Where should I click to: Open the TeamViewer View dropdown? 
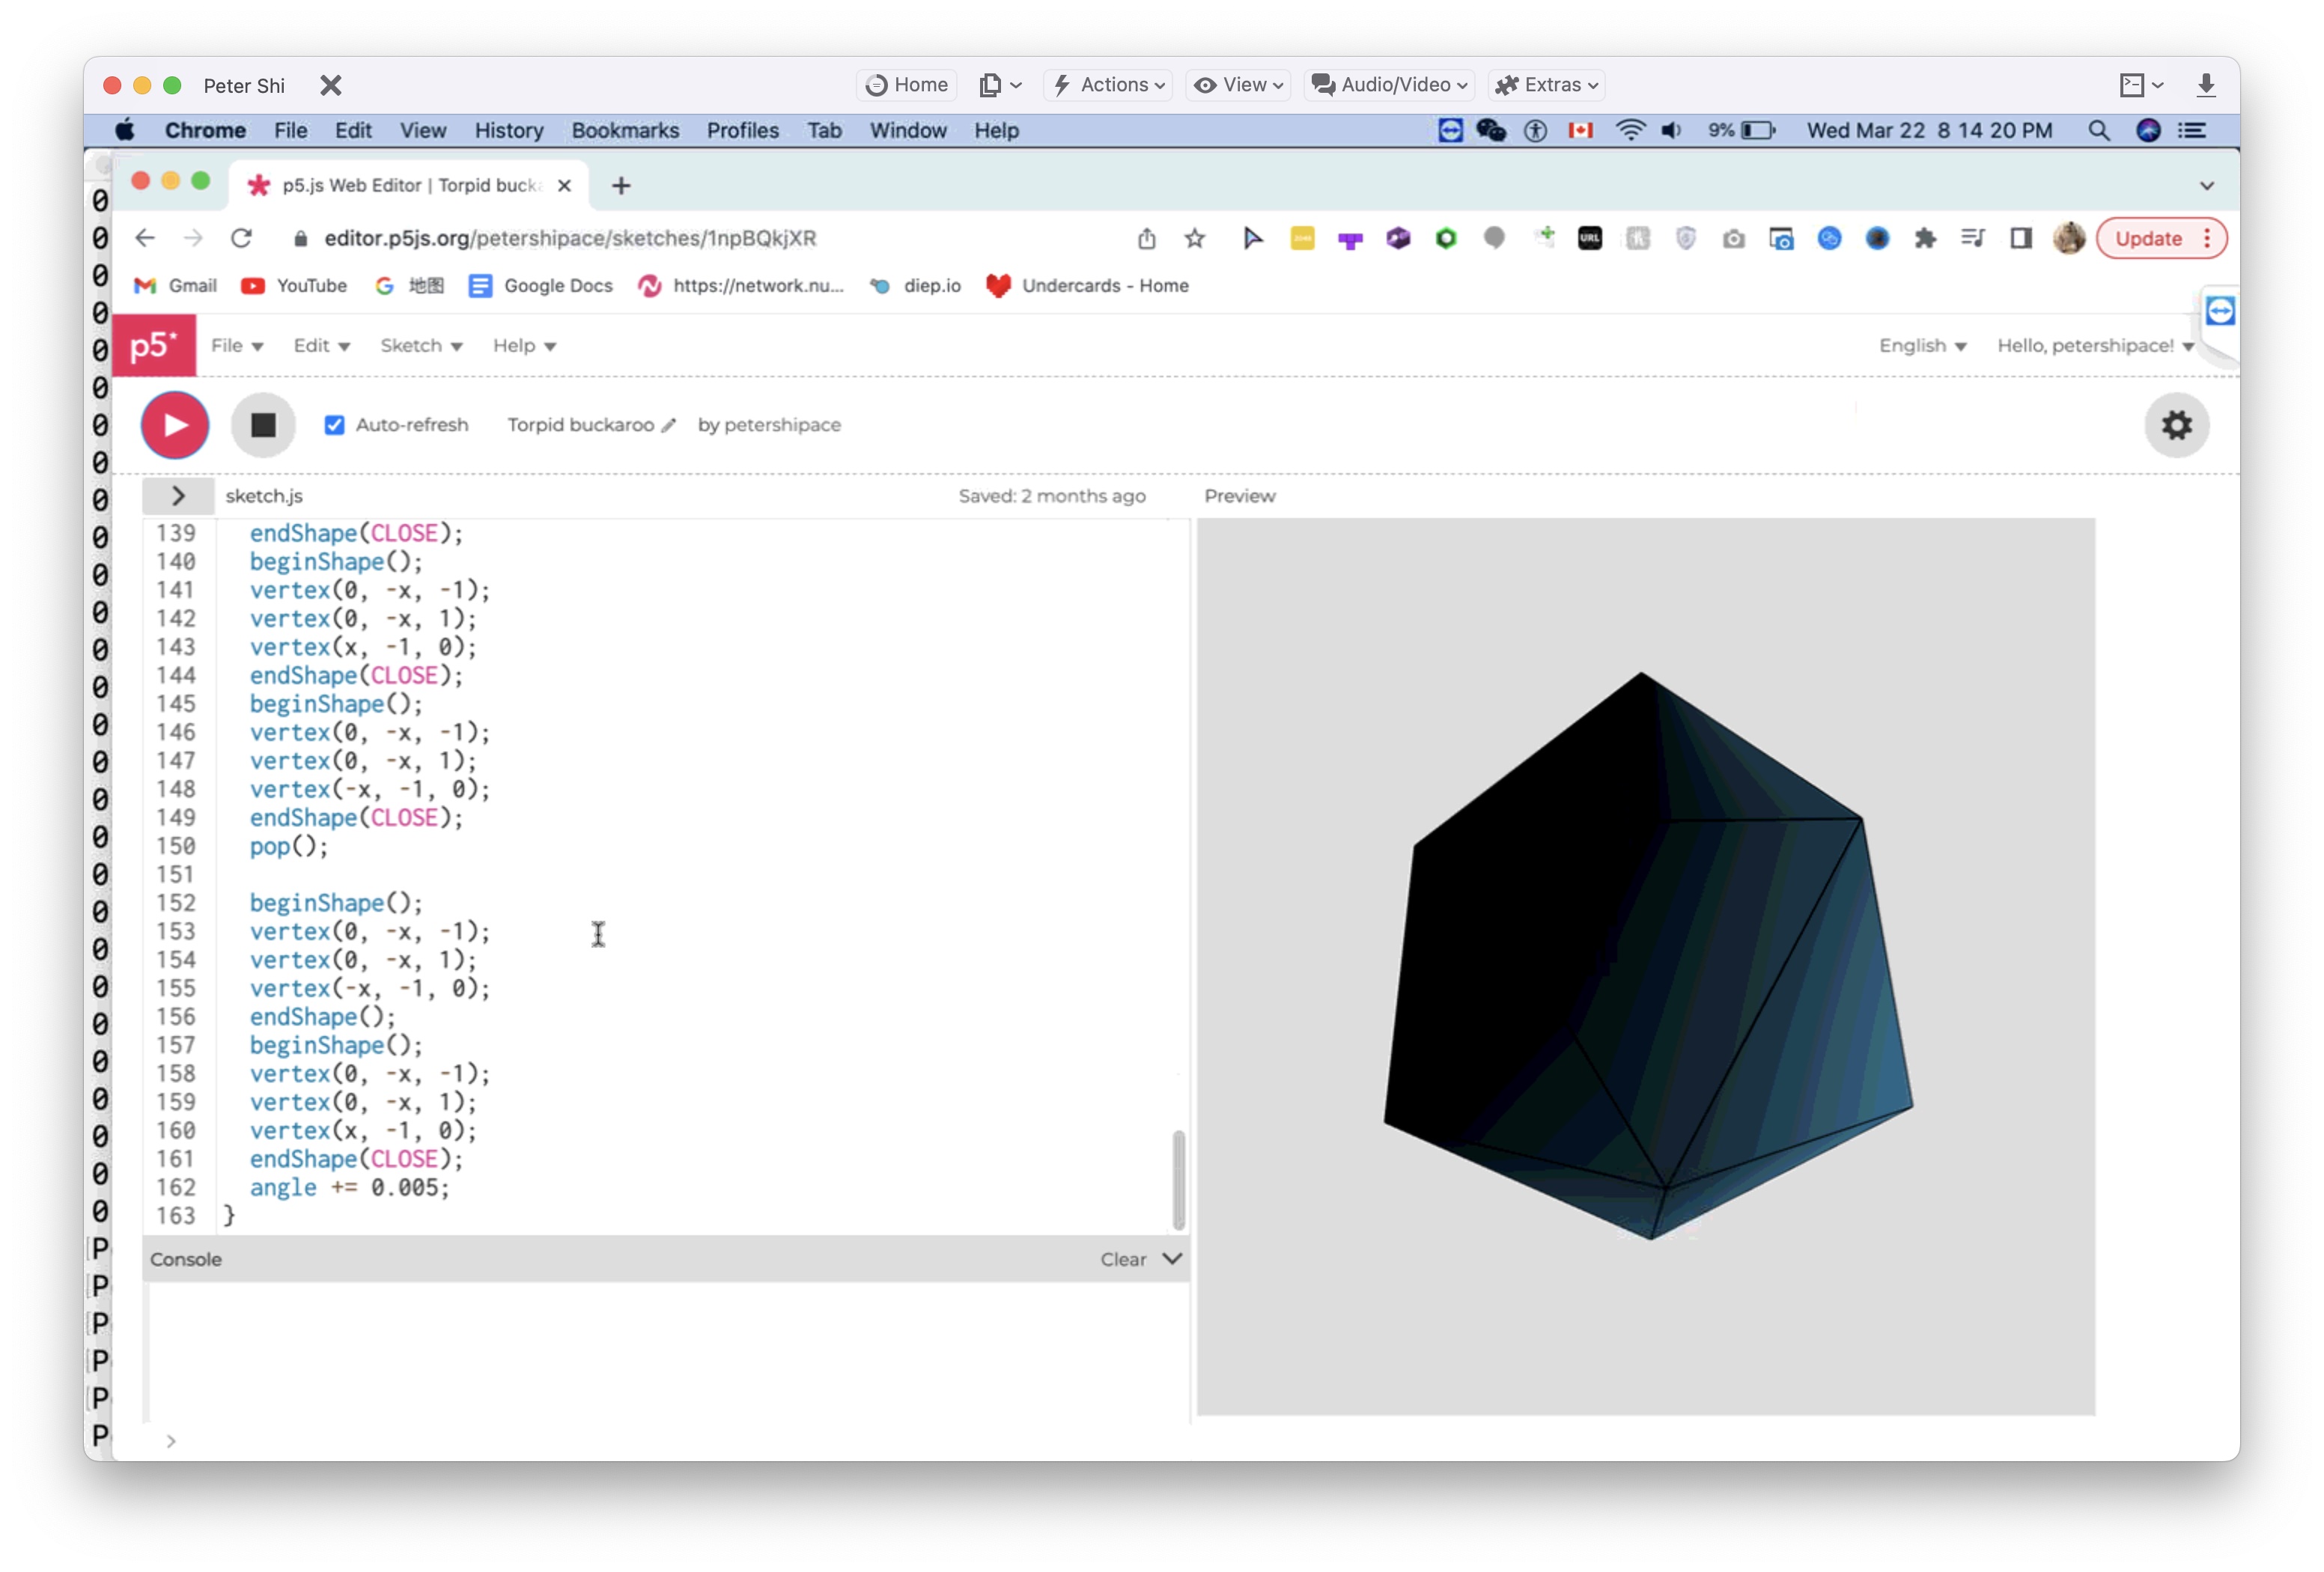tap(1238, 85)
